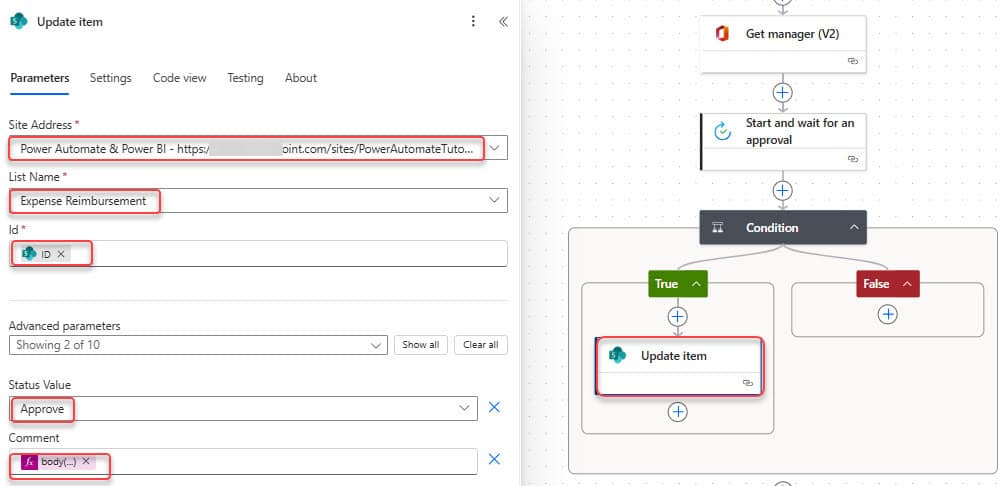The width and height of the screenshot is (1004, 486).
Task: Collapse the False branch
Action: [907, 284]
